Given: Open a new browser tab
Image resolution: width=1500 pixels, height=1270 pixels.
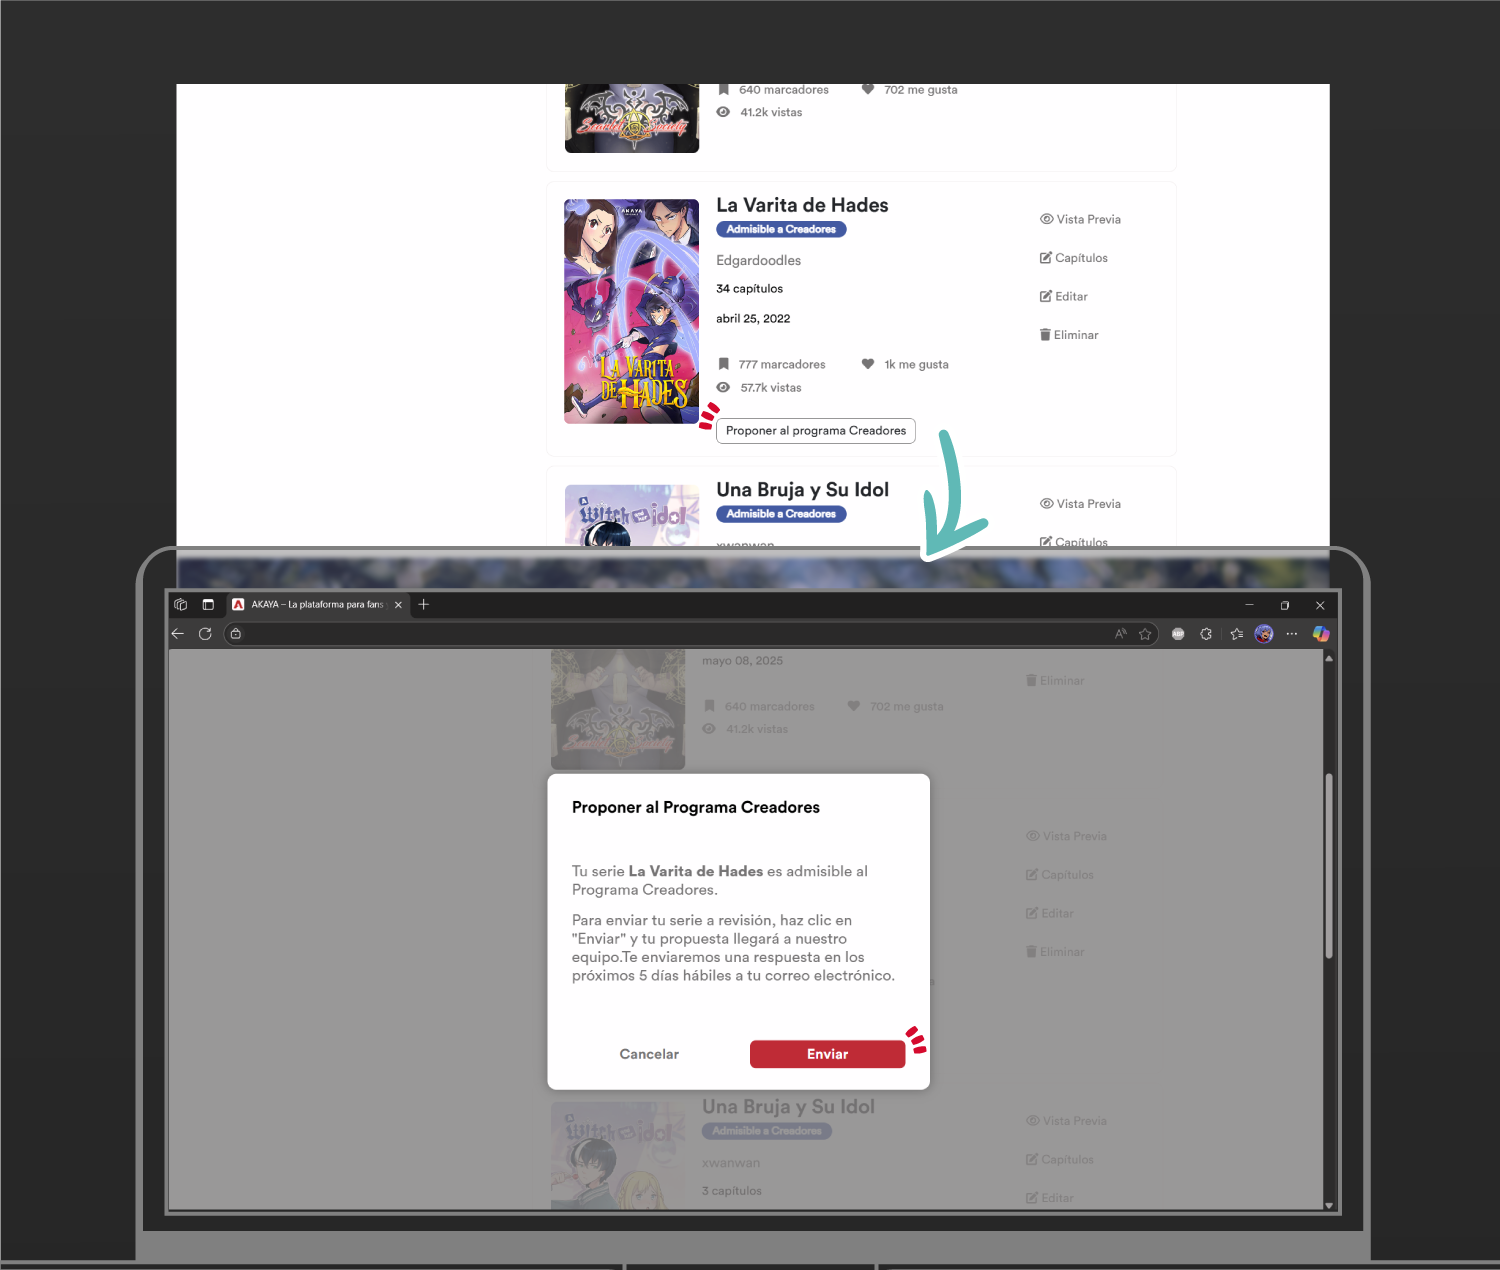Looking at the screenshot, I should click(424, 604).
